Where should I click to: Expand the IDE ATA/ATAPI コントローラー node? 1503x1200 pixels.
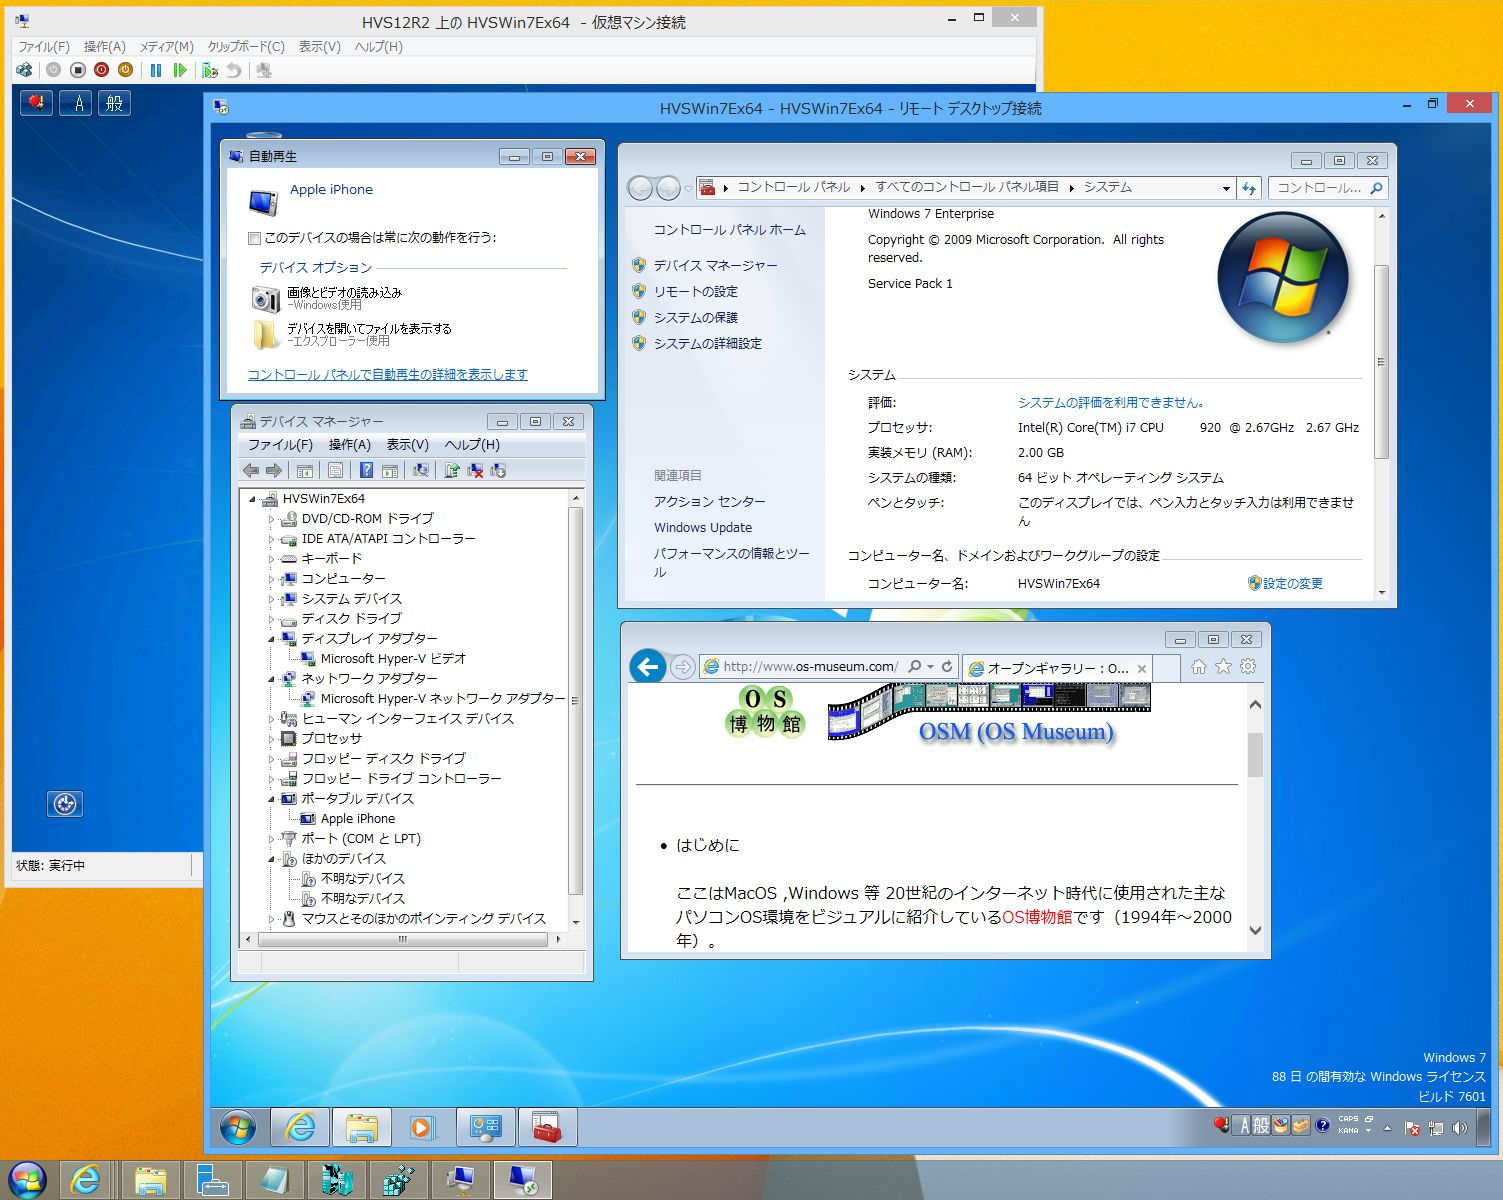coord(271,539)
